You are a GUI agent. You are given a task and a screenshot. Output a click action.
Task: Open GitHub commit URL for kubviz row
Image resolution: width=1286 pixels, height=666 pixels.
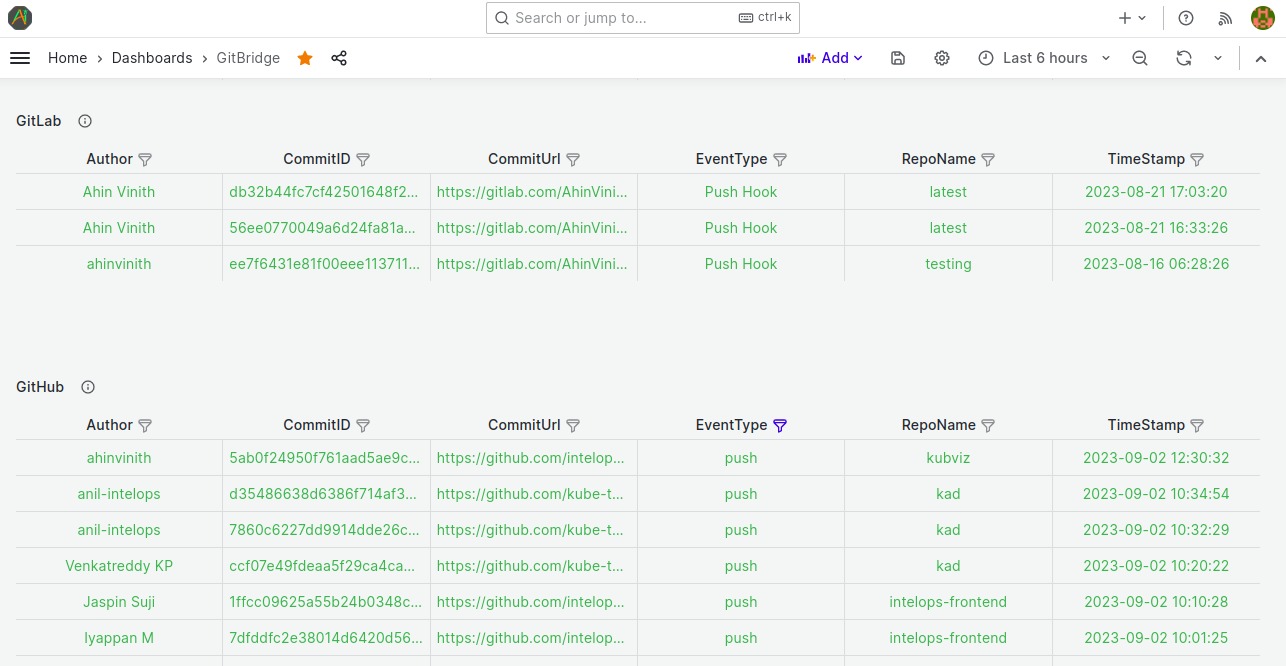pyautogui.click(x=531, y=458)
